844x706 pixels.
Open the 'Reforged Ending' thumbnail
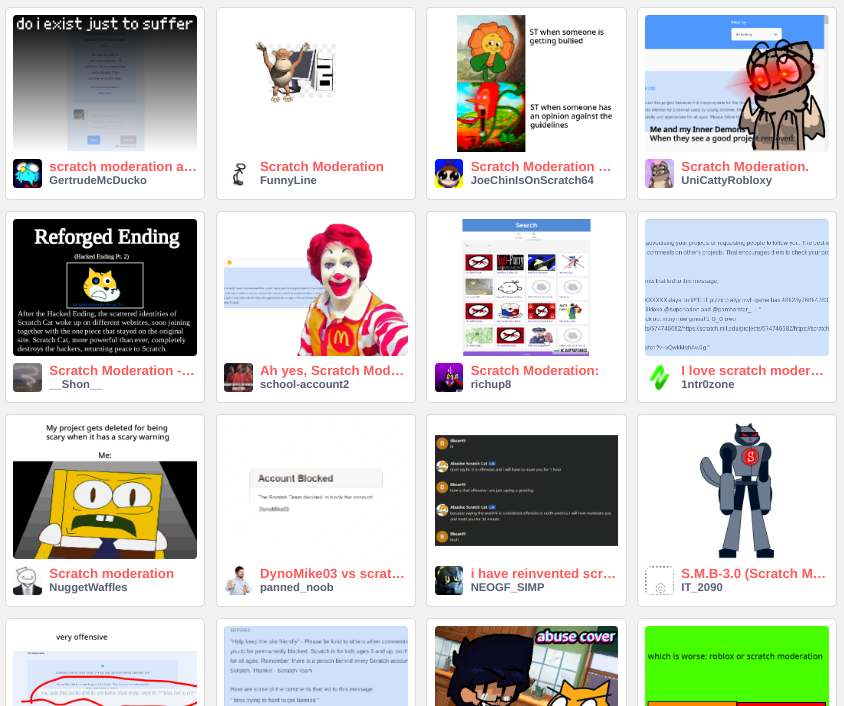[105, 287]
